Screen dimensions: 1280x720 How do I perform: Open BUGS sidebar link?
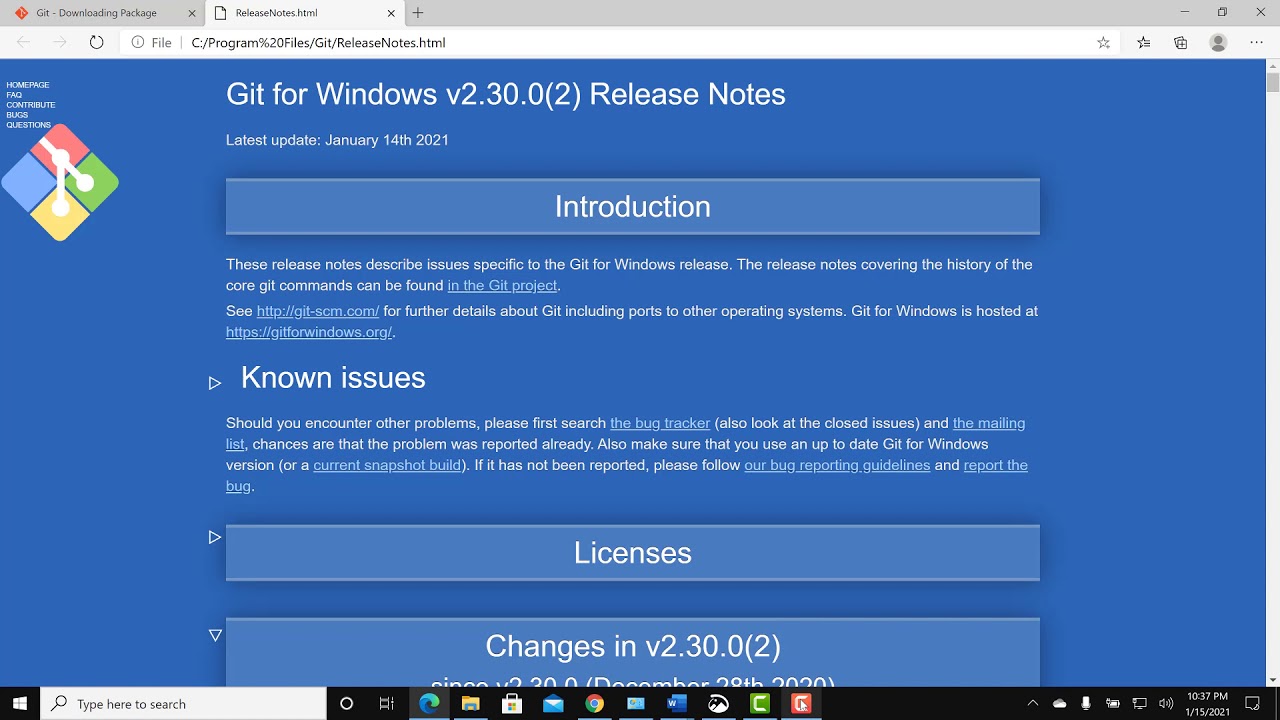click(x=17, y=115)
